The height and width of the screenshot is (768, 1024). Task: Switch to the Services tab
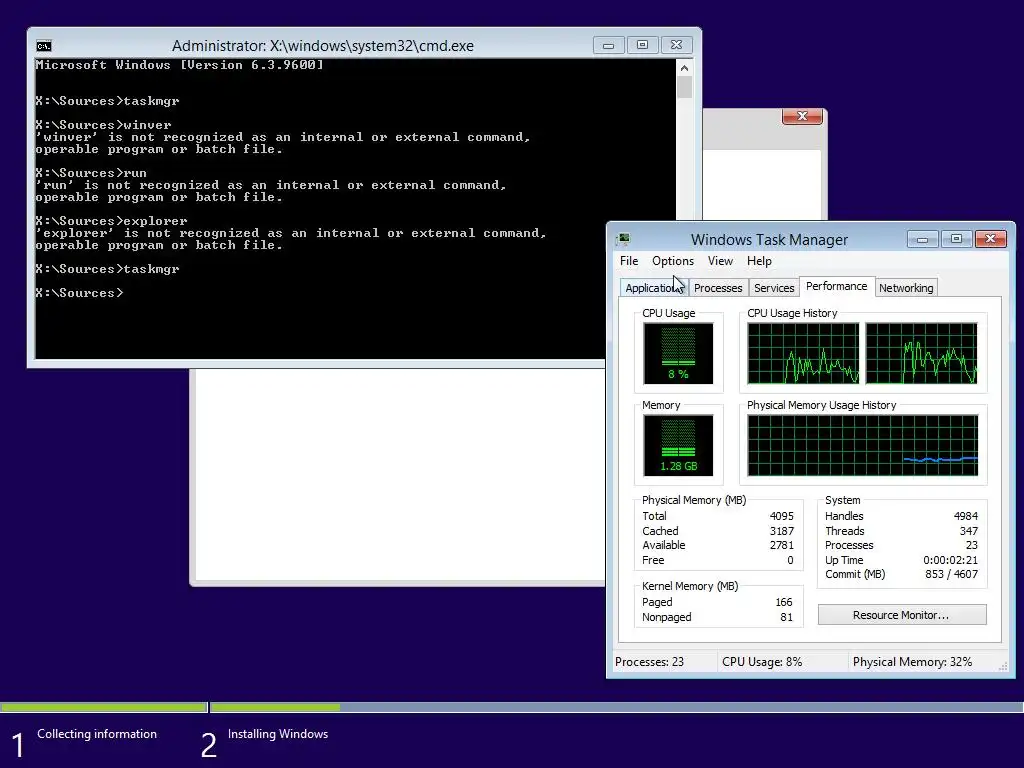(774, 288)
